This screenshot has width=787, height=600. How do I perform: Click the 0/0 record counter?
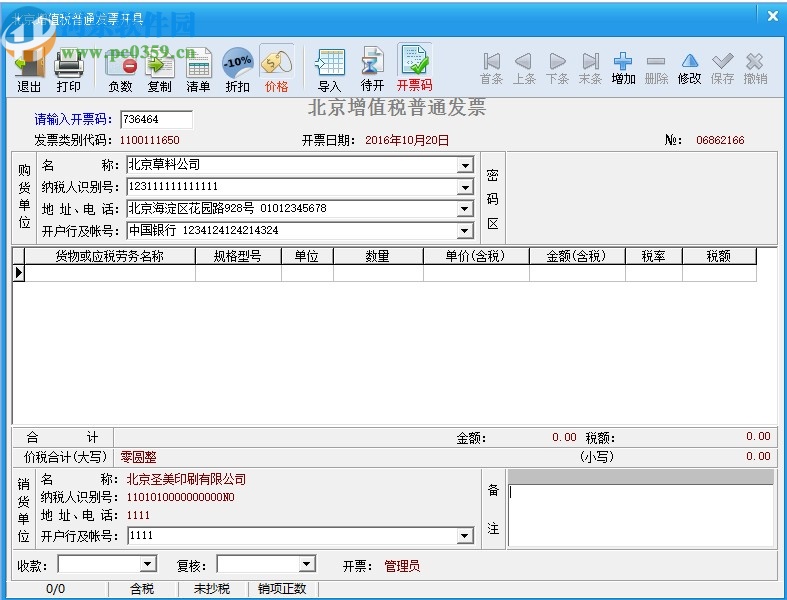coord(56,589)
